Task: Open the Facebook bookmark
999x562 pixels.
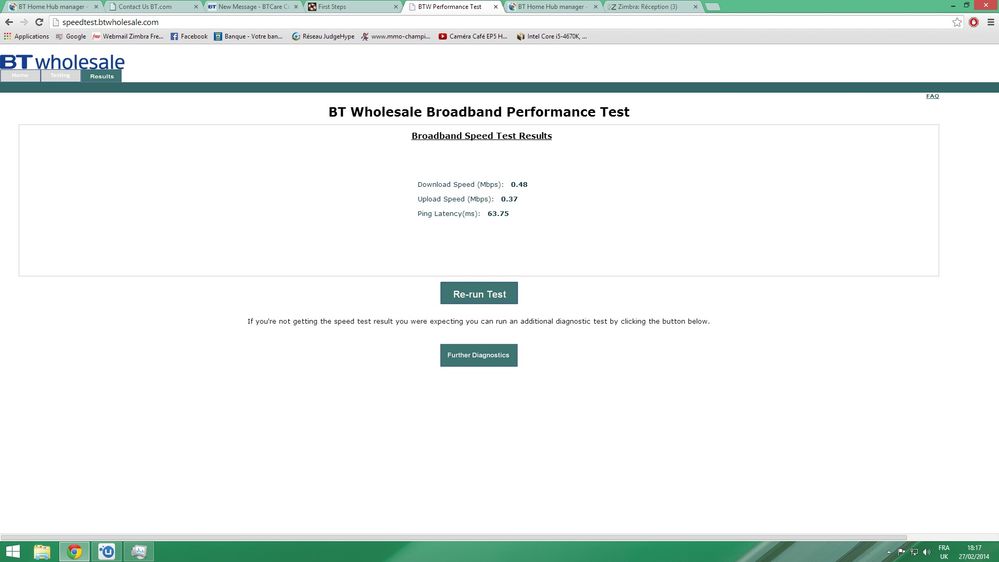Action: point(189,36)
